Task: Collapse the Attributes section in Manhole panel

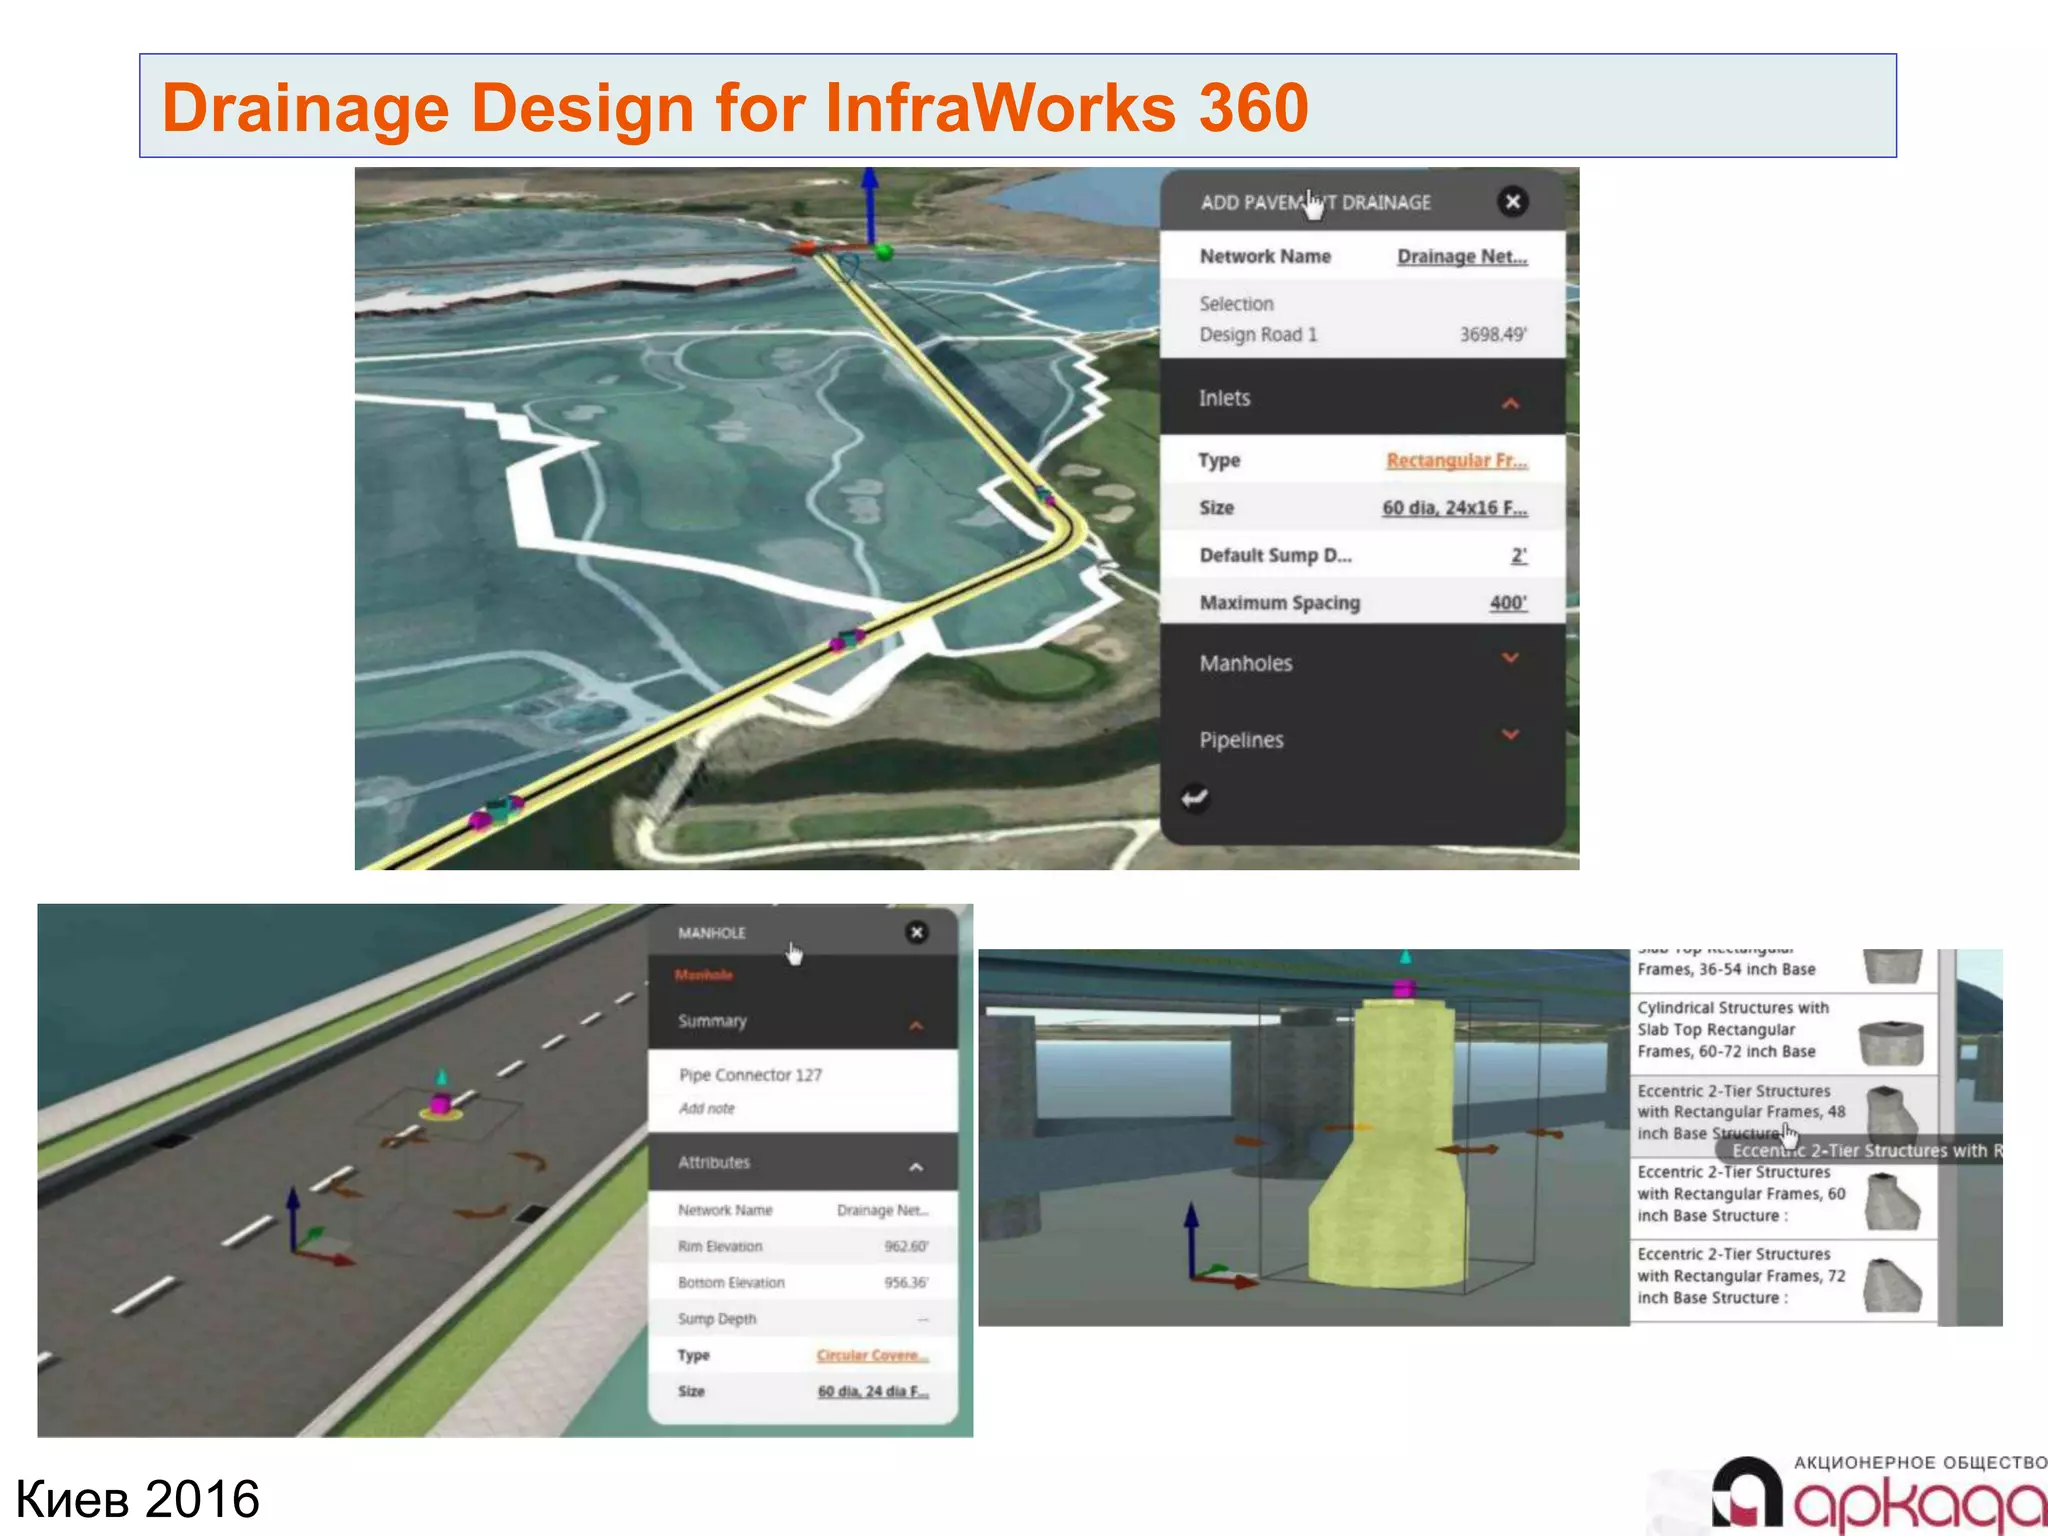Action: tap(916, 1167)
